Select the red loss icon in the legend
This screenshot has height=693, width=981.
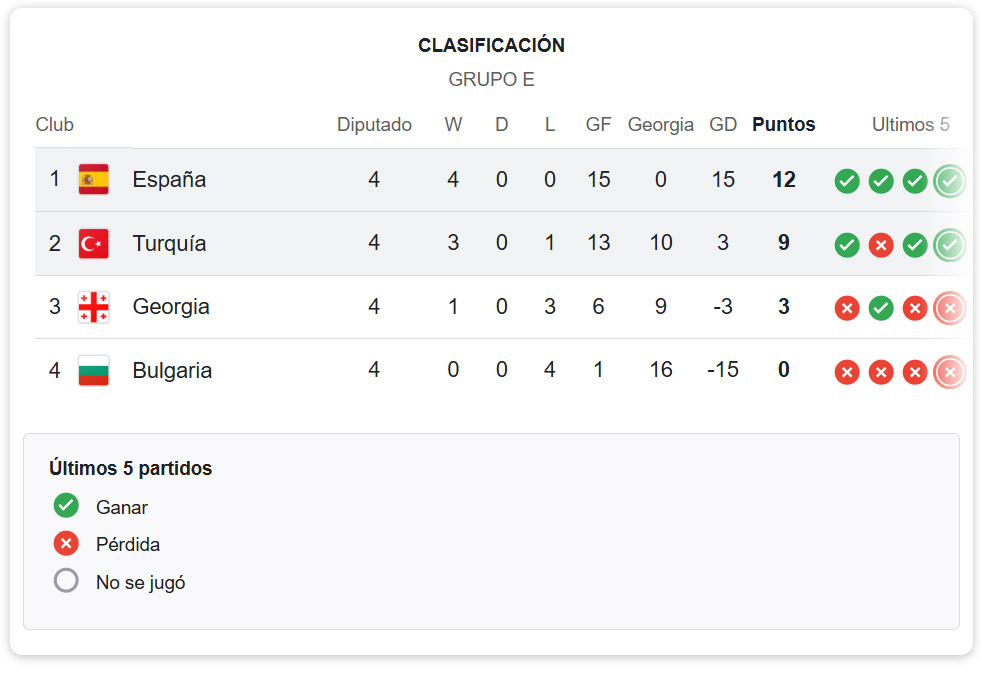[x=66, y=543]
